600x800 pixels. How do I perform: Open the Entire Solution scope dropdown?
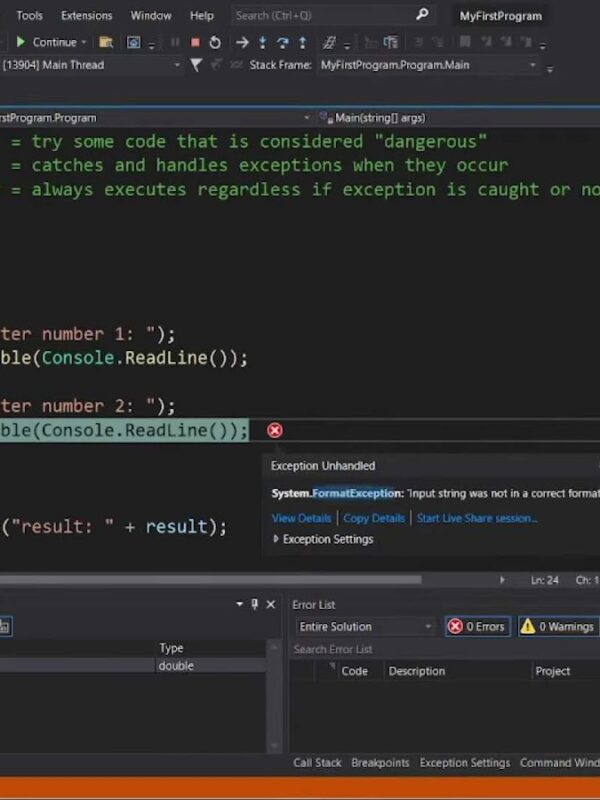click(365, 627)
